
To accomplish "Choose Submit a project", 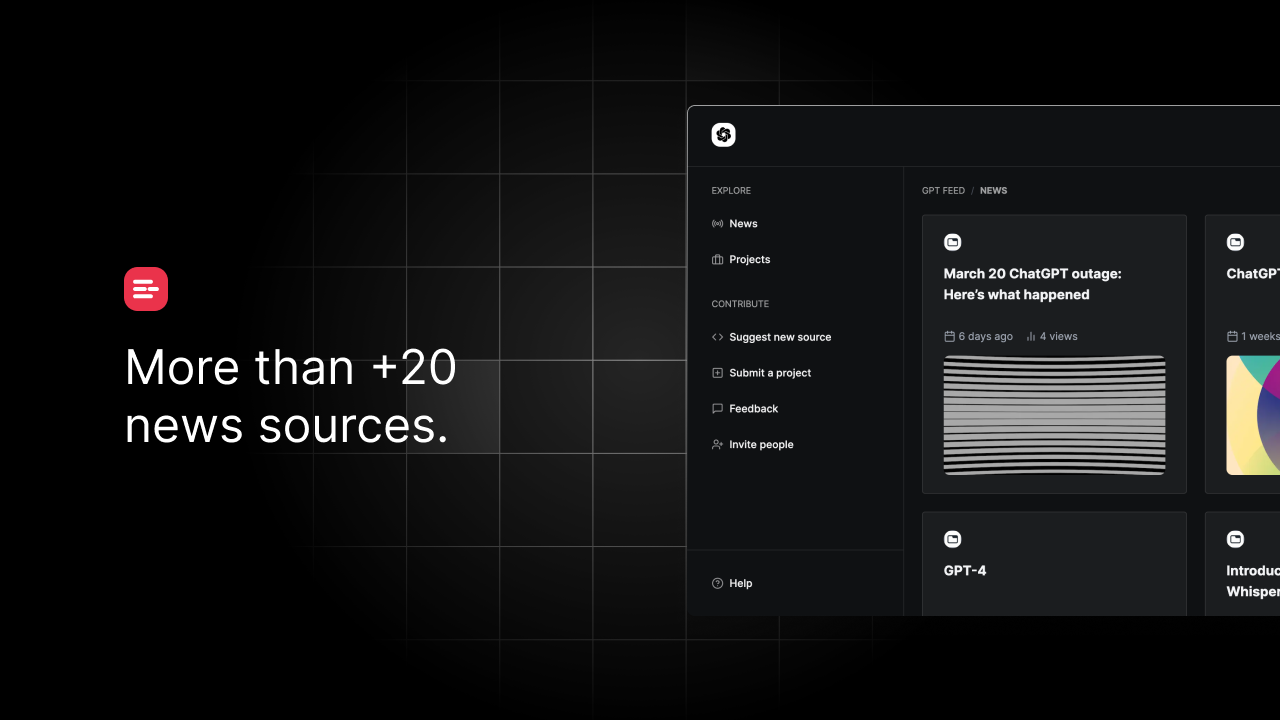I will pos(770,373).
